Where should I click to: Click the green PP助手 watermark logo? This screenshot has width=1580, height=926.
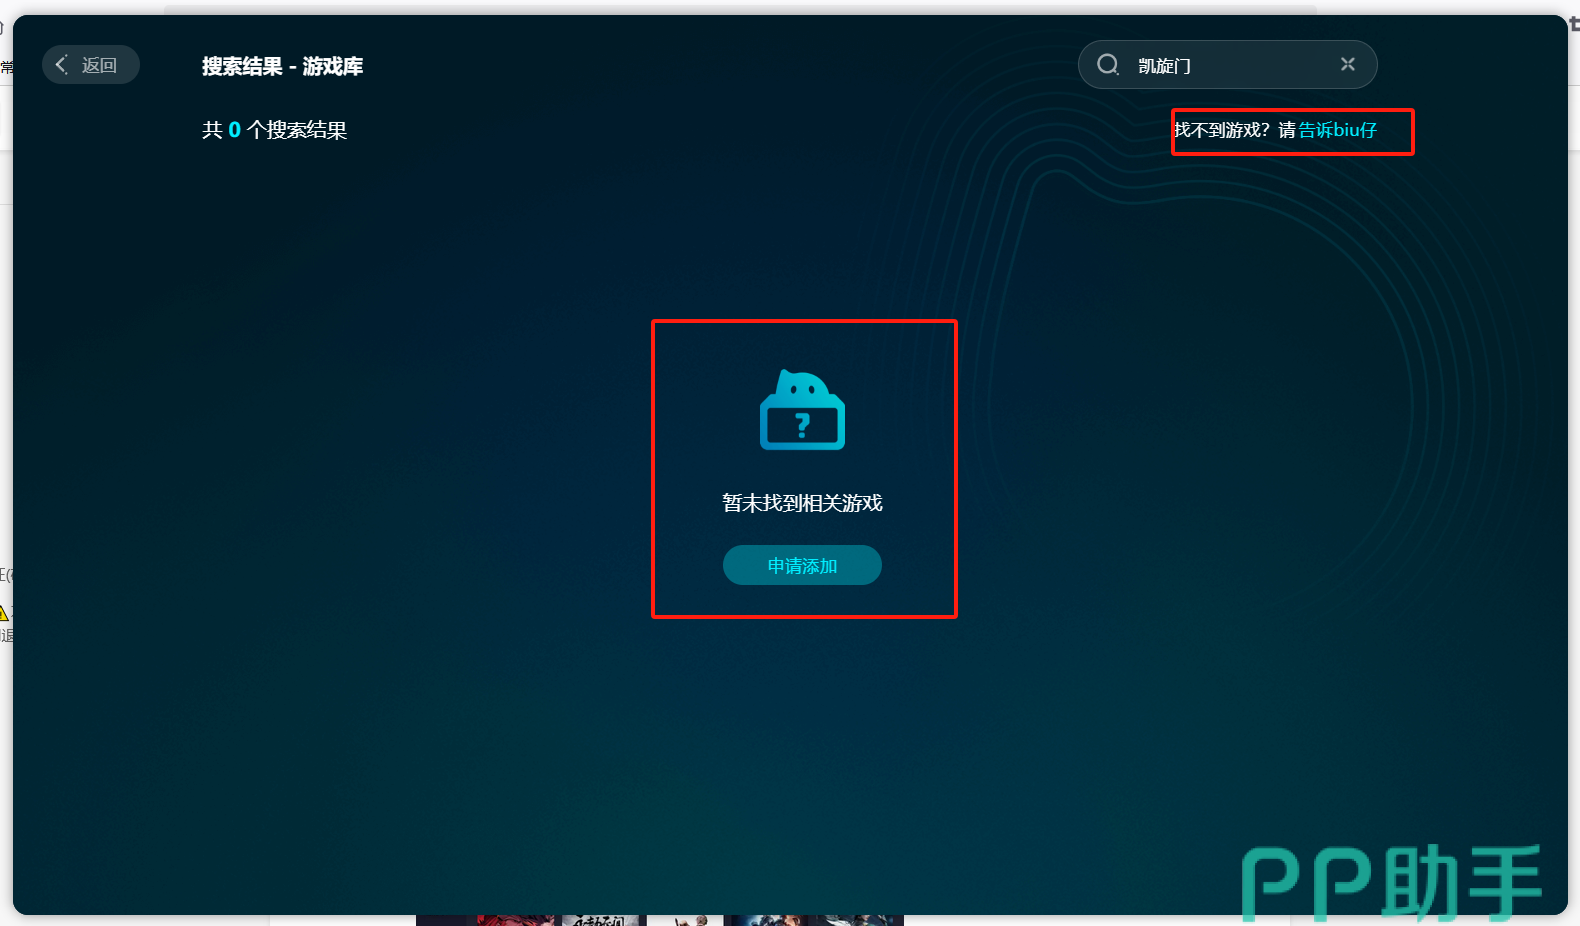click(1391, 883)
